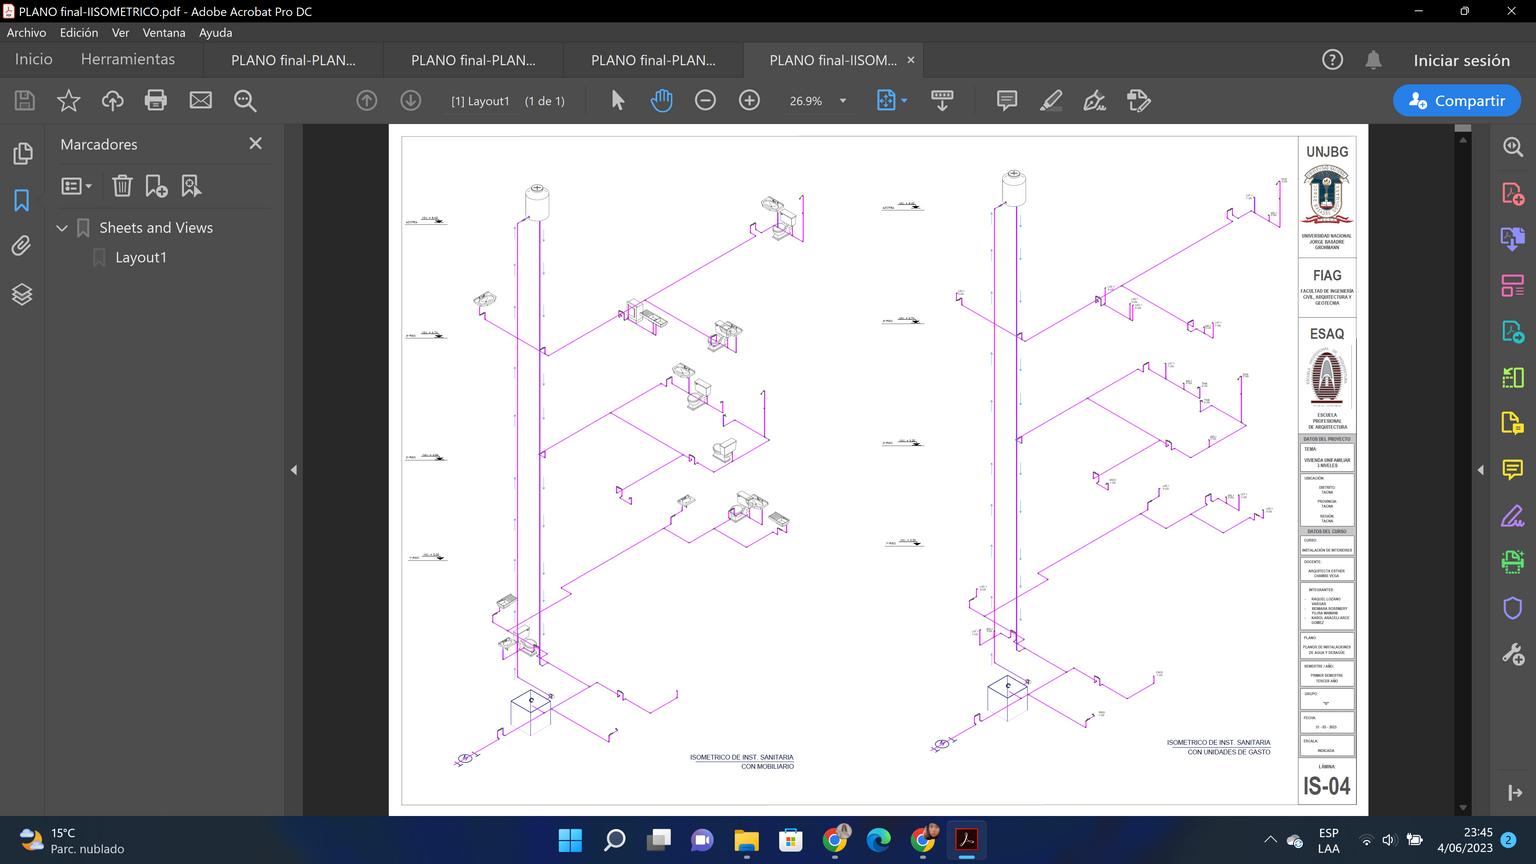
Task: Add a new bookmark icon
Action: pos(156,186)
